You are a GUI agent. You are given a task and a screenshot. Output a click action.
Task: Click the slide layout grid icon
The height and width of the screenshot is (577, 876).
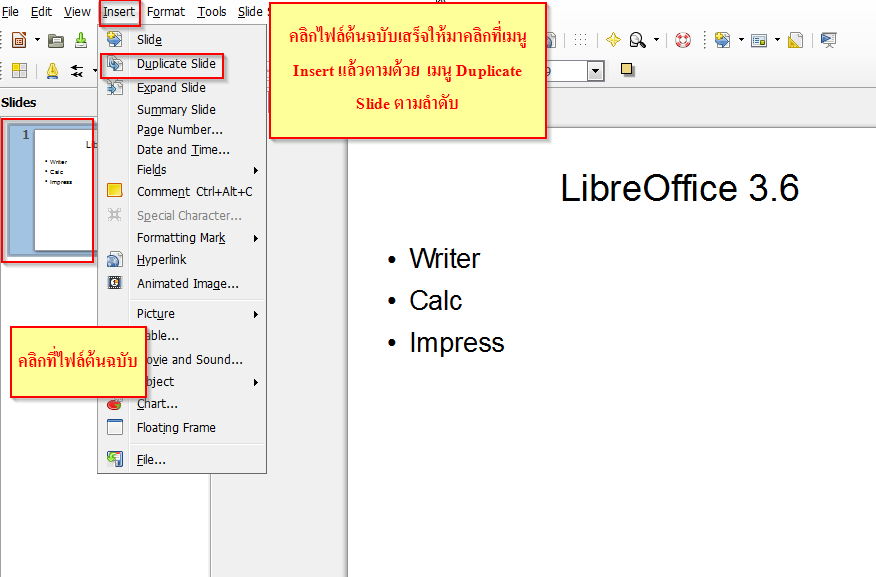click(x=20, y=70)
